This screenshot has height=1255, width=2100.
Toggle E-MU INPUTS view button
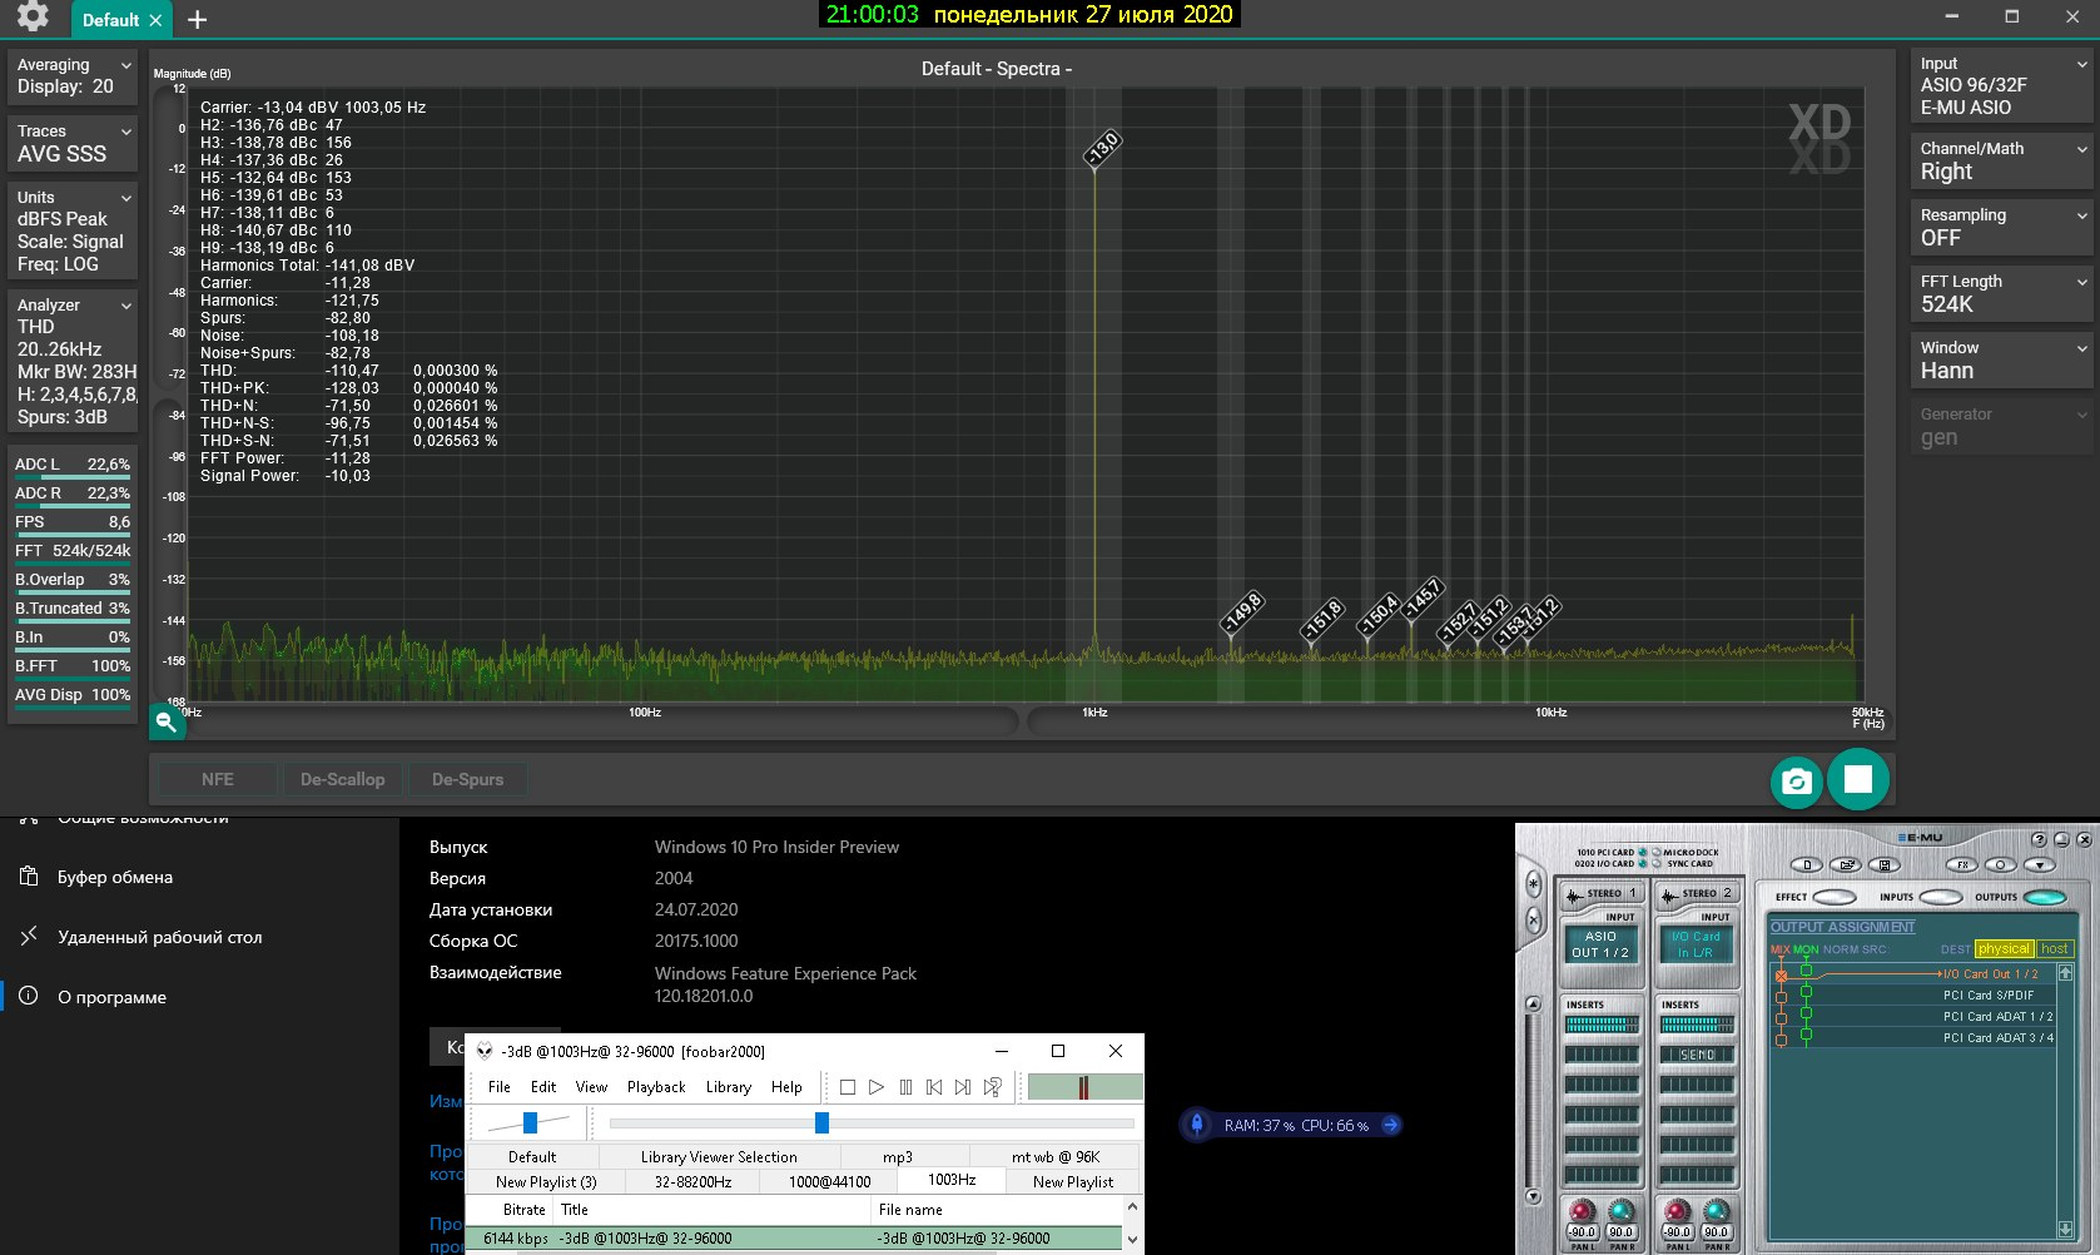tap(1941, 897)
